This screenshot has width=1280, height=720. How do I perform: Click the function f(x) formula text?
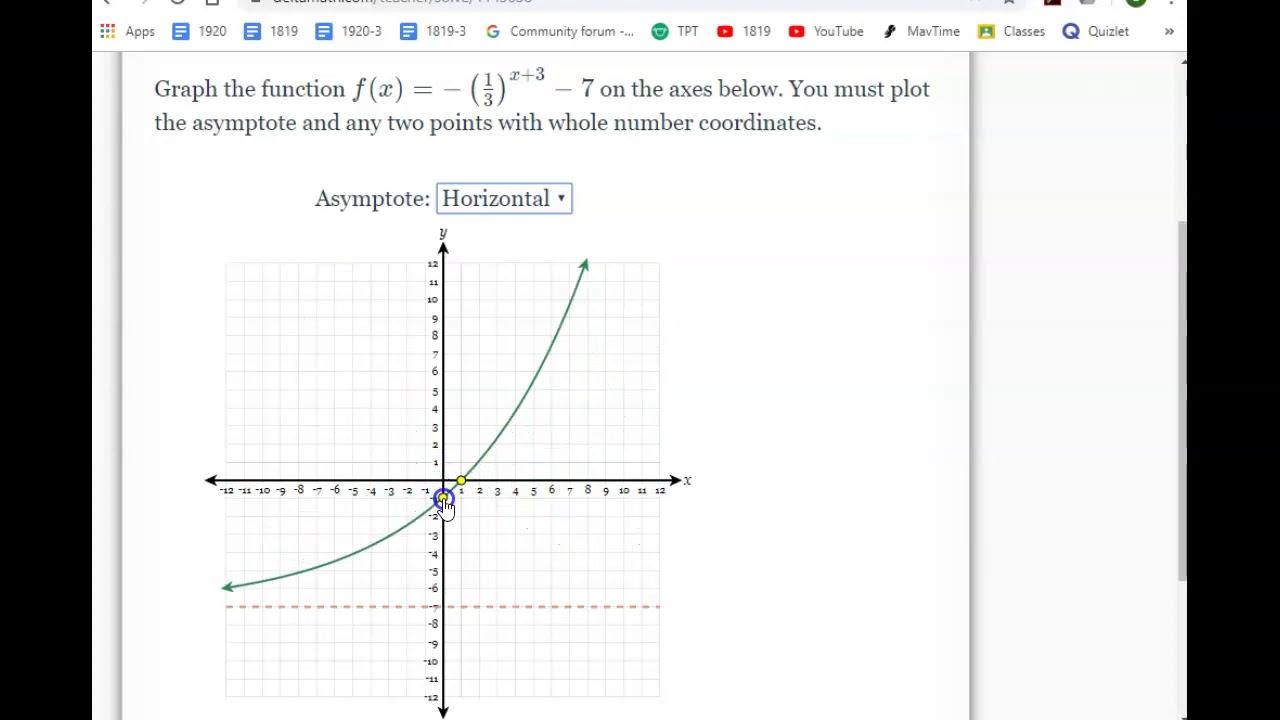pyautogui.click(x=473, y=89)
